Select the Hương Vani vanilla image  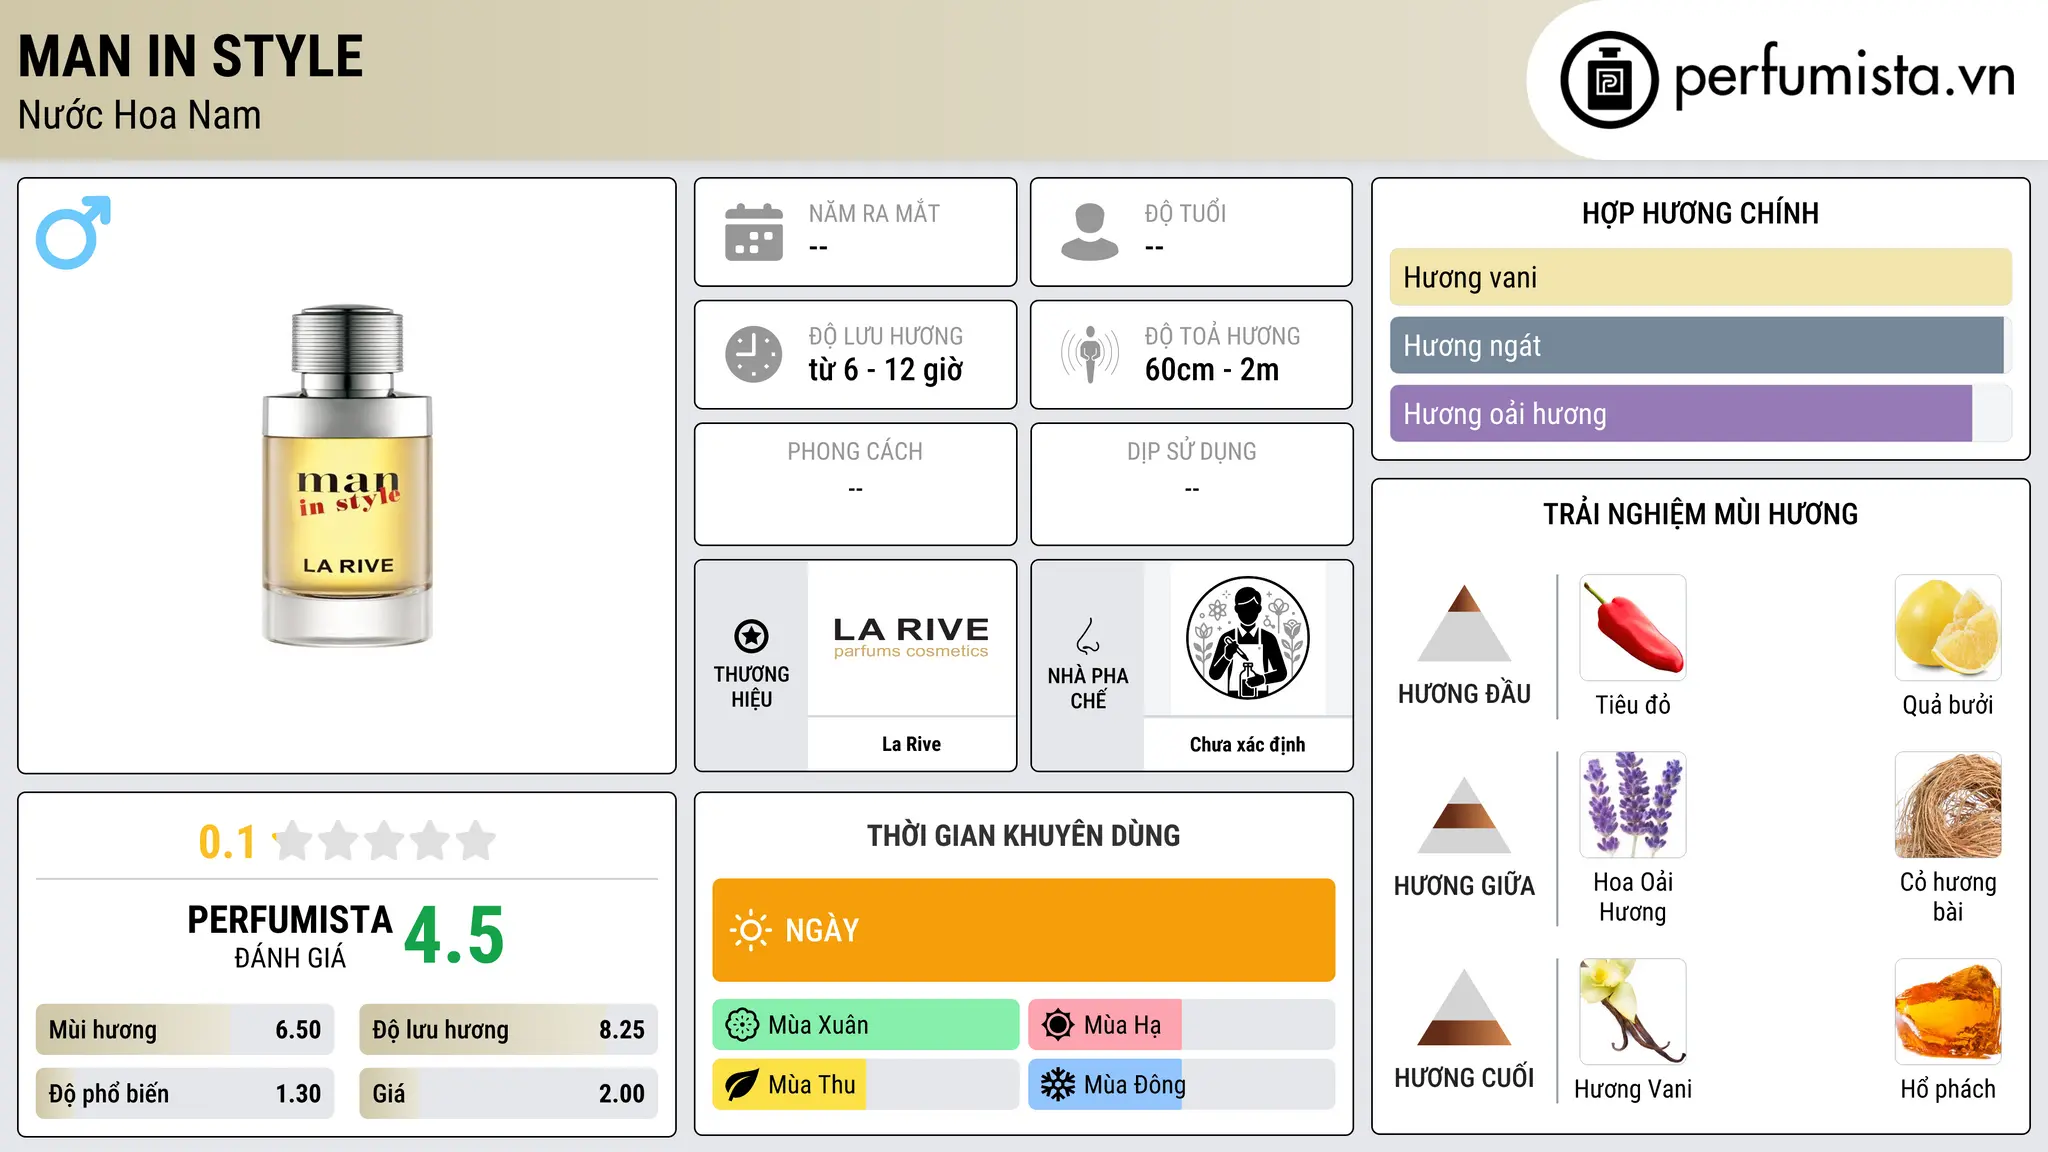pos(1633,1012)
